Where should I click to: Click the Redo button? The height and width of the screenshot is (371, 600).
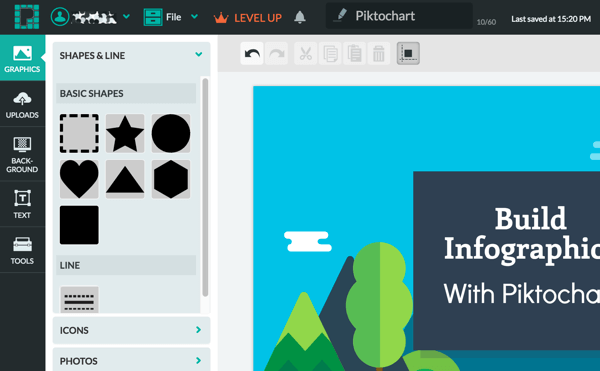point(276,54)
